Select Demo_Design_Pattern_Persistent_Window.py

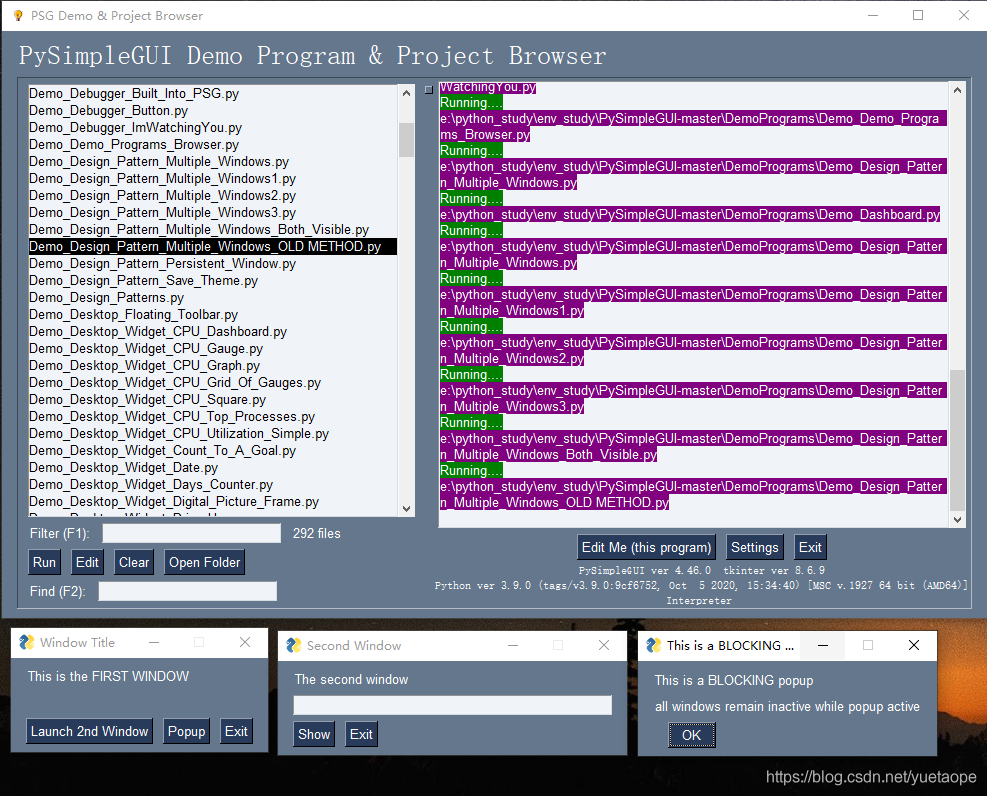point(213,263)
